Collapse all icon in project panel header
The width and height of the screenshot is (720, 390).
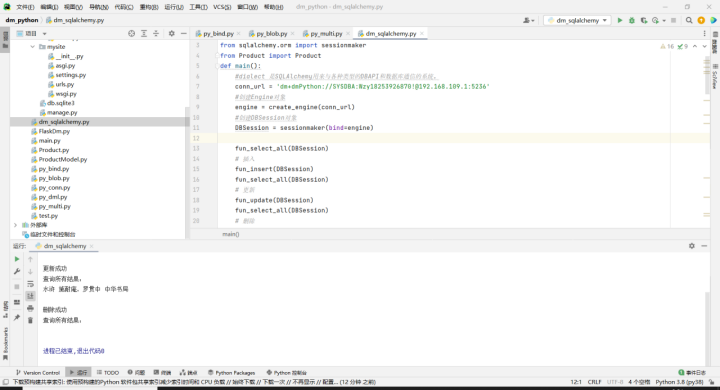click(156, 34)
